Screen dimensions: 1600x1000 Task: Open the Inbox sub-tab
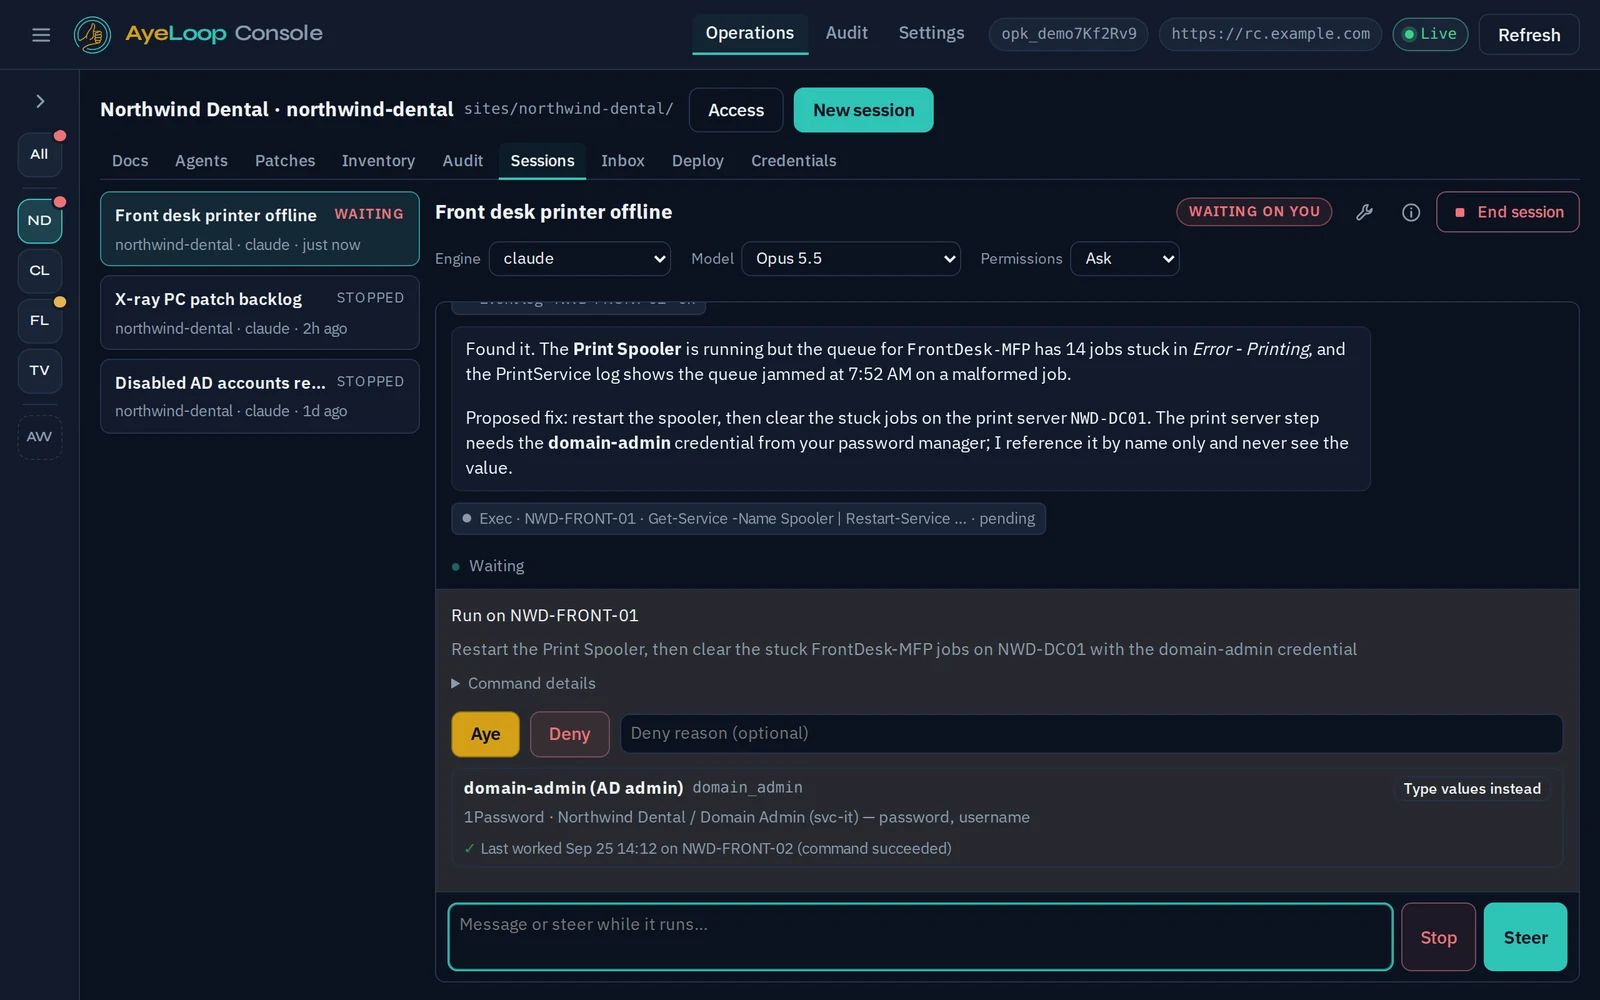[x=622, y=161]
